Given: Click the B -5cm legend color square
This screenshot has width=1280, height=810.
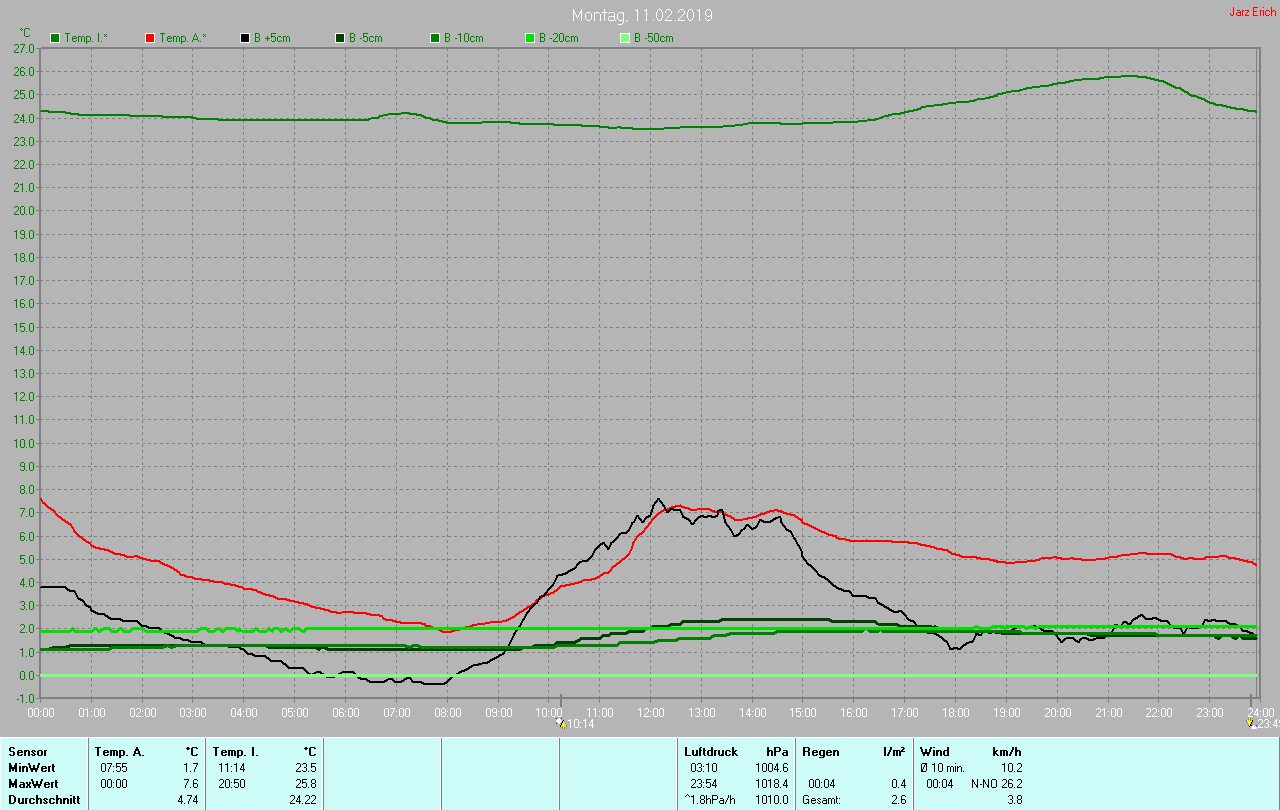Looking at the screenshot, I should (340, 38).
